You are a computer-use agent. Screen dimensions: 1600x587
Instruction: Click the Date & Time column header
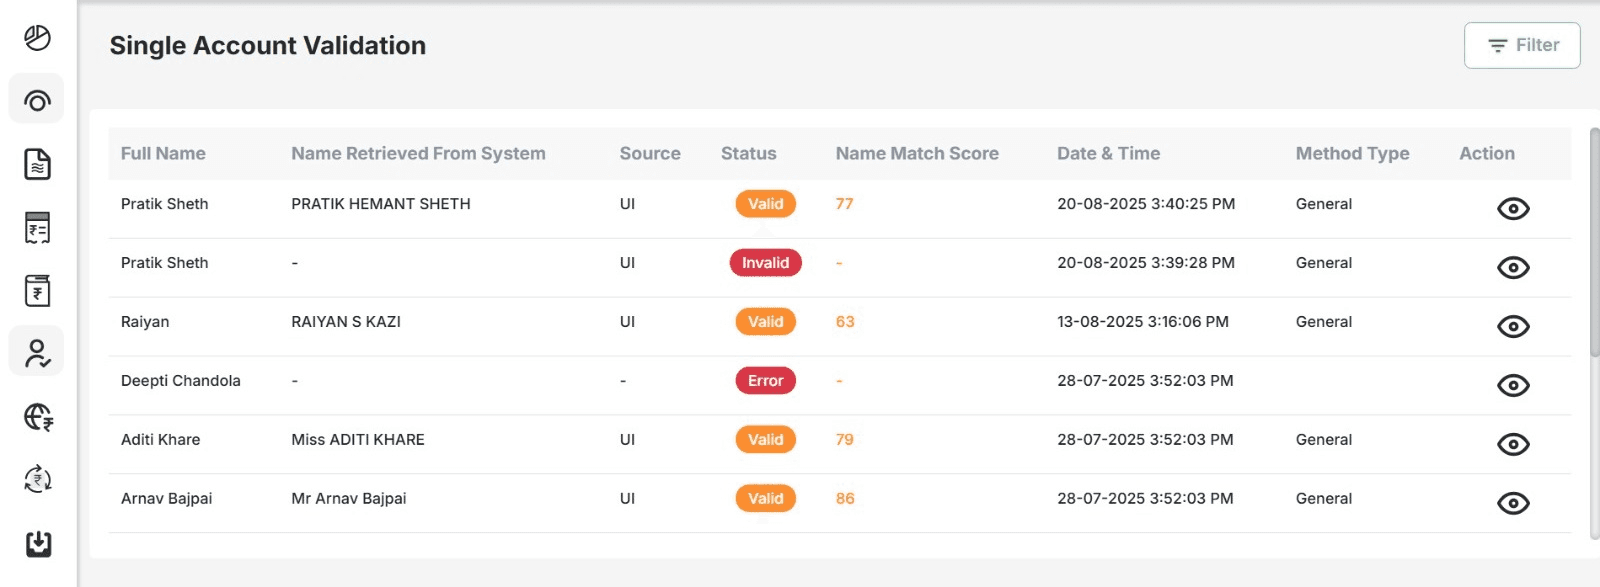[1108, 153]
